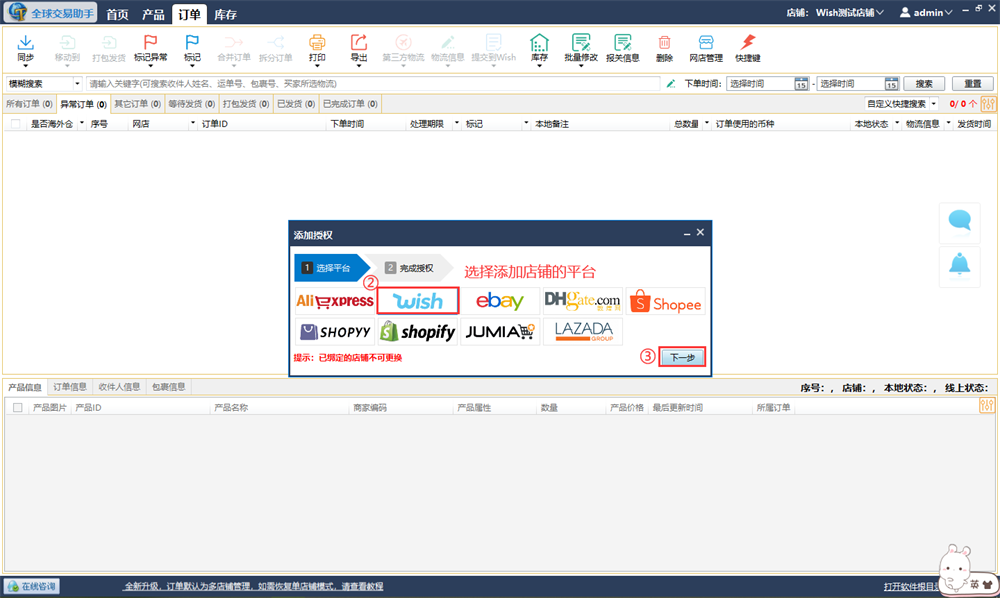The image size is (1000, 598).
Task: Select the SHOPYY platform logo
Action: [335, 332]
